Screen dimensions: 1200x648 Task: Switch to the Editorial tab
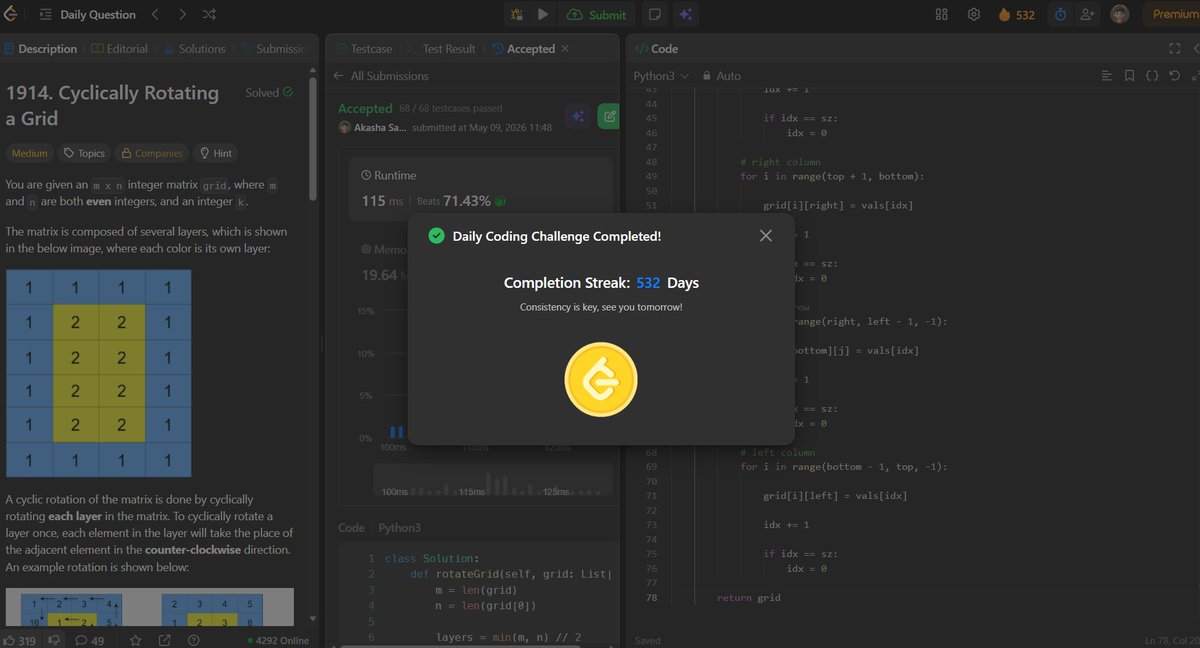coord(120,49)
